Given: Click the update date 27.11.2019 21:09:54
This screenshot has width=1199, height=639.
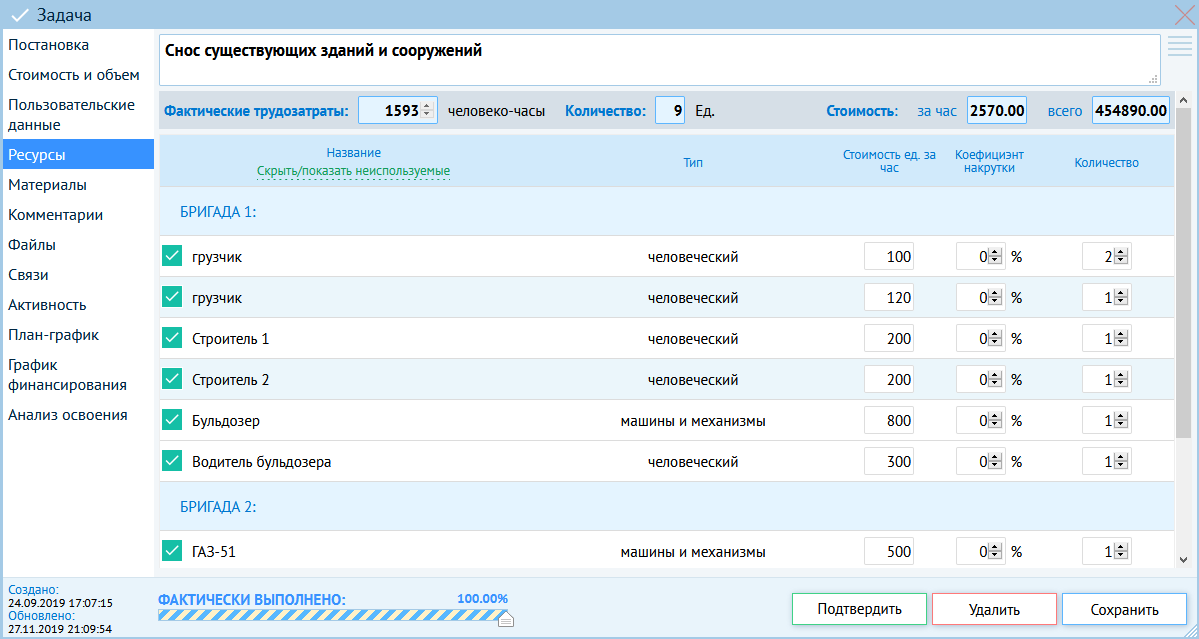Looking at the screenshot, I should coord(60,629).
